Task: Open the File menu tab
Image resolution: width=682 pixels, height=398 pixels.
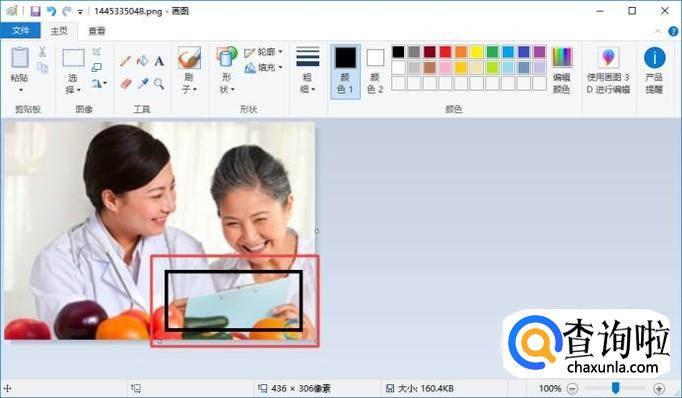Action: pos(20,30)
